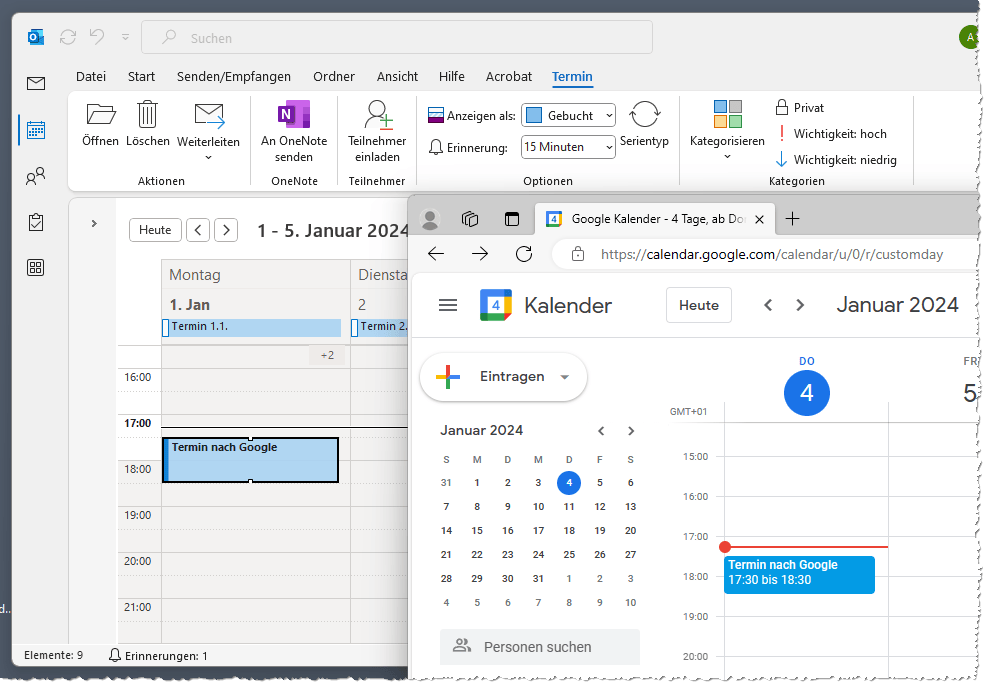The width and height of the screenshot is (986, 687).
Task: Click the Personen suchen field
Action: [x=540, y=647]
